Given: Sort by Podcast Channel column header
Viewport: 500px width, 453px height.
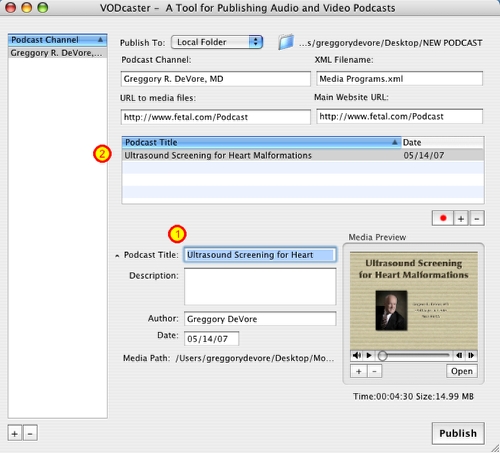Looking at the screenshot, I should coord(57,40).
